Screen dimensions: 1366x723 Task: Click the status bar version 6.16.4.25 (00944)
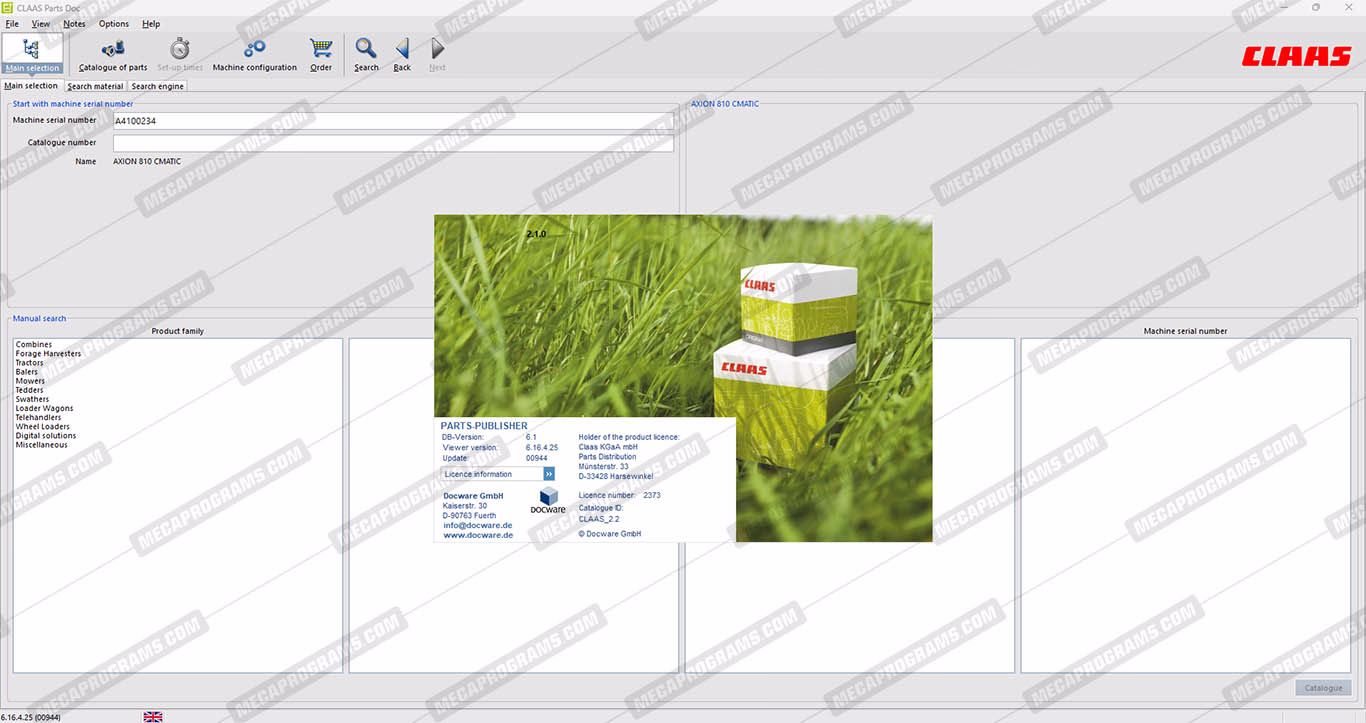click(32, 716)
